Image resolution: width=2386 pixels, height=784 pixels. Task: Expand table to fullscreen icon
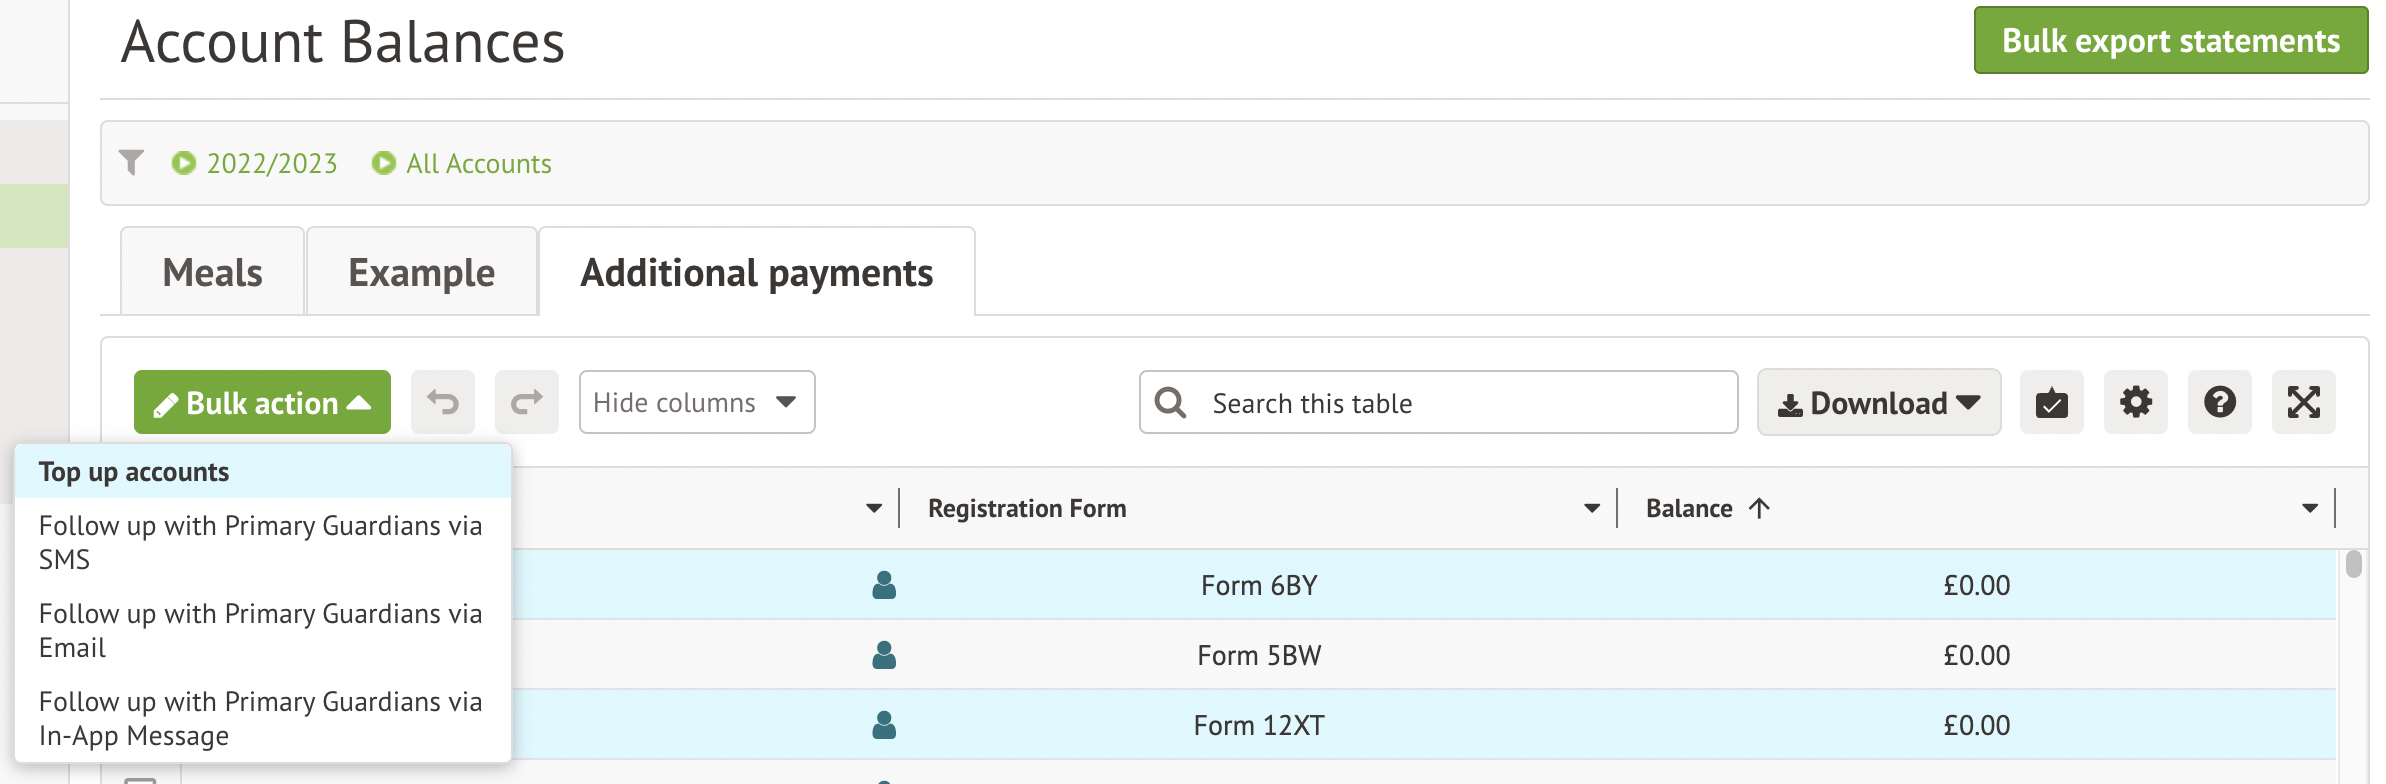coord(2303,402)
